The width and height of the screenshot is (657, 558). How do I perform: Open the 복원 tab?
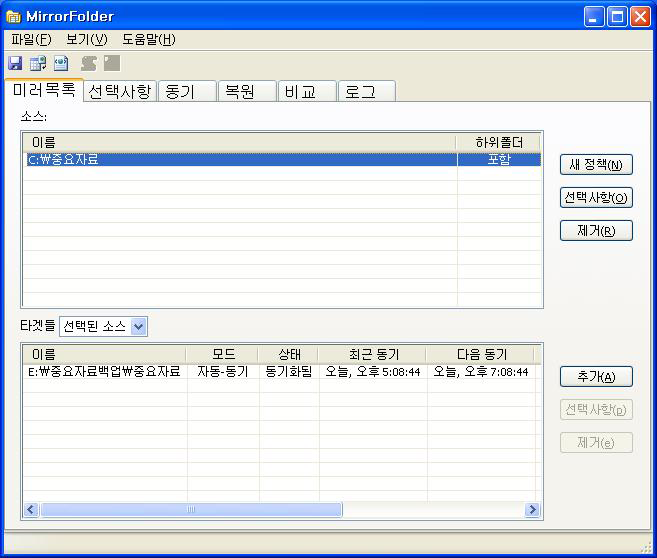[x=247, y=91]
